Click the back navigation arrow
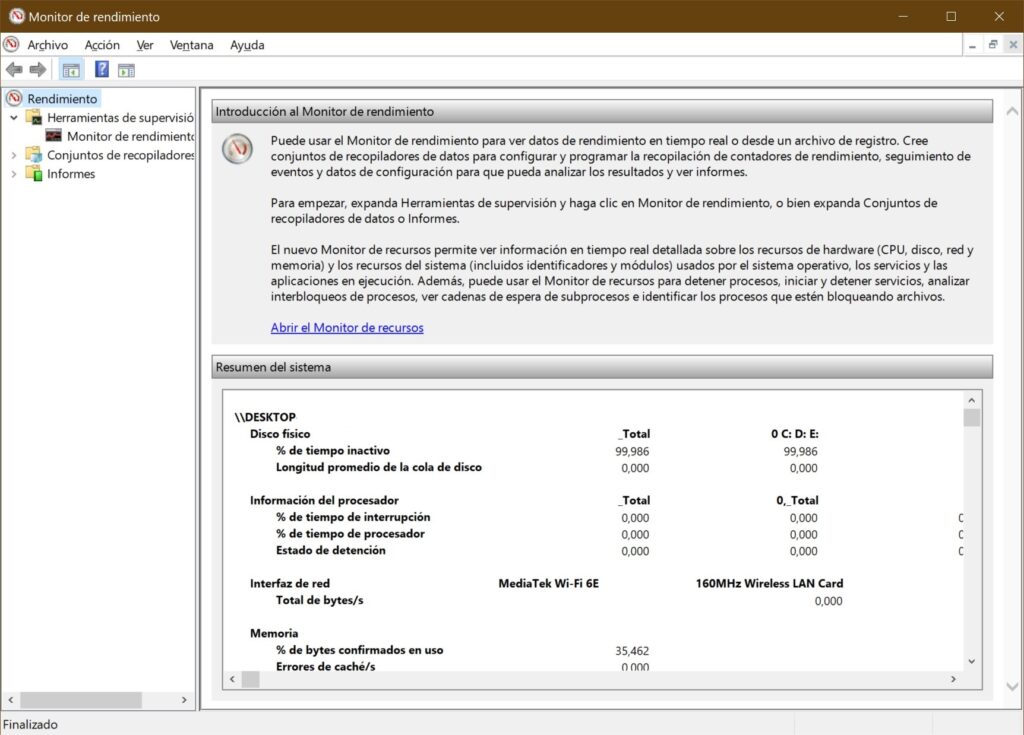 pos(14,69)
